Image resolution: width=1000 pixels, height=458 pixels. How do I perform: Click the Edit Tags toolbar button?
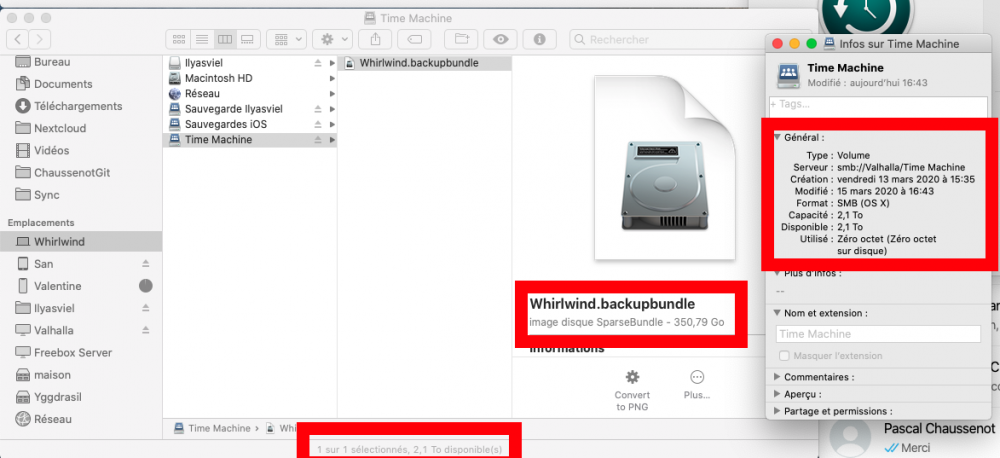(414, 39)
